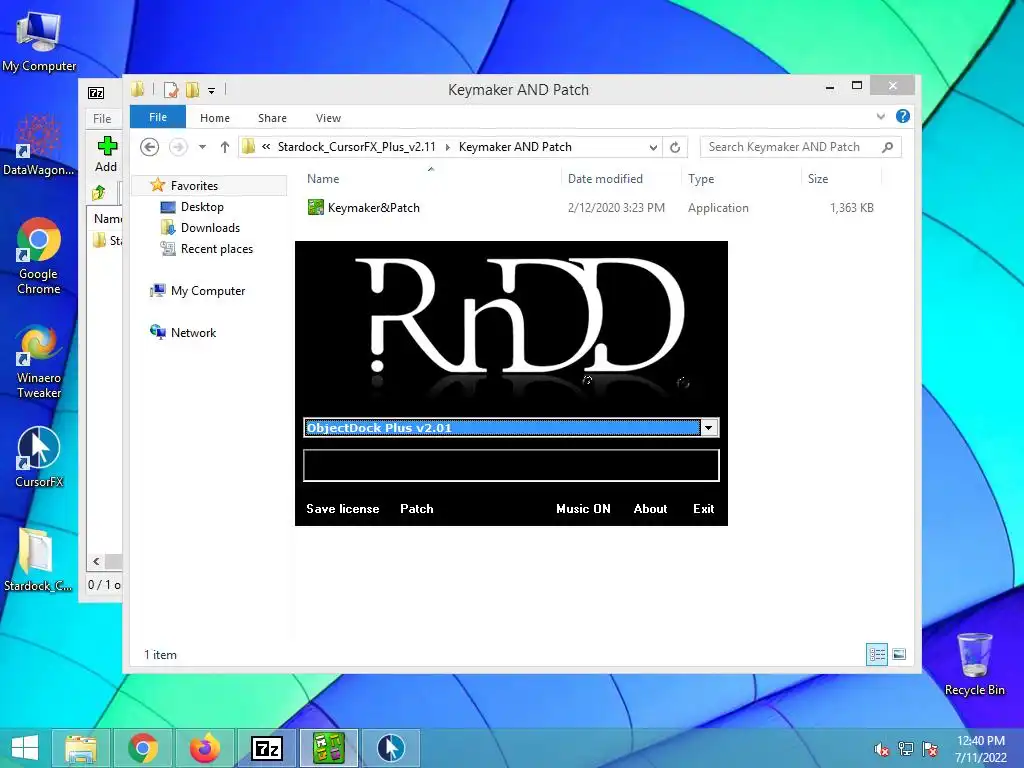Select Network in navigation pane
1024x768 pixels.
point(193,332)
